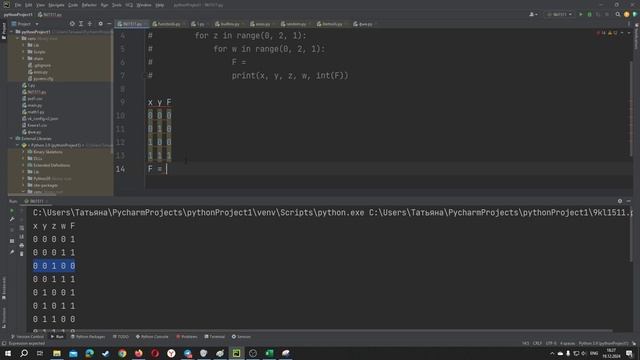
Task: Open the user account dropdown icon
Action: (x=533, y=14)
